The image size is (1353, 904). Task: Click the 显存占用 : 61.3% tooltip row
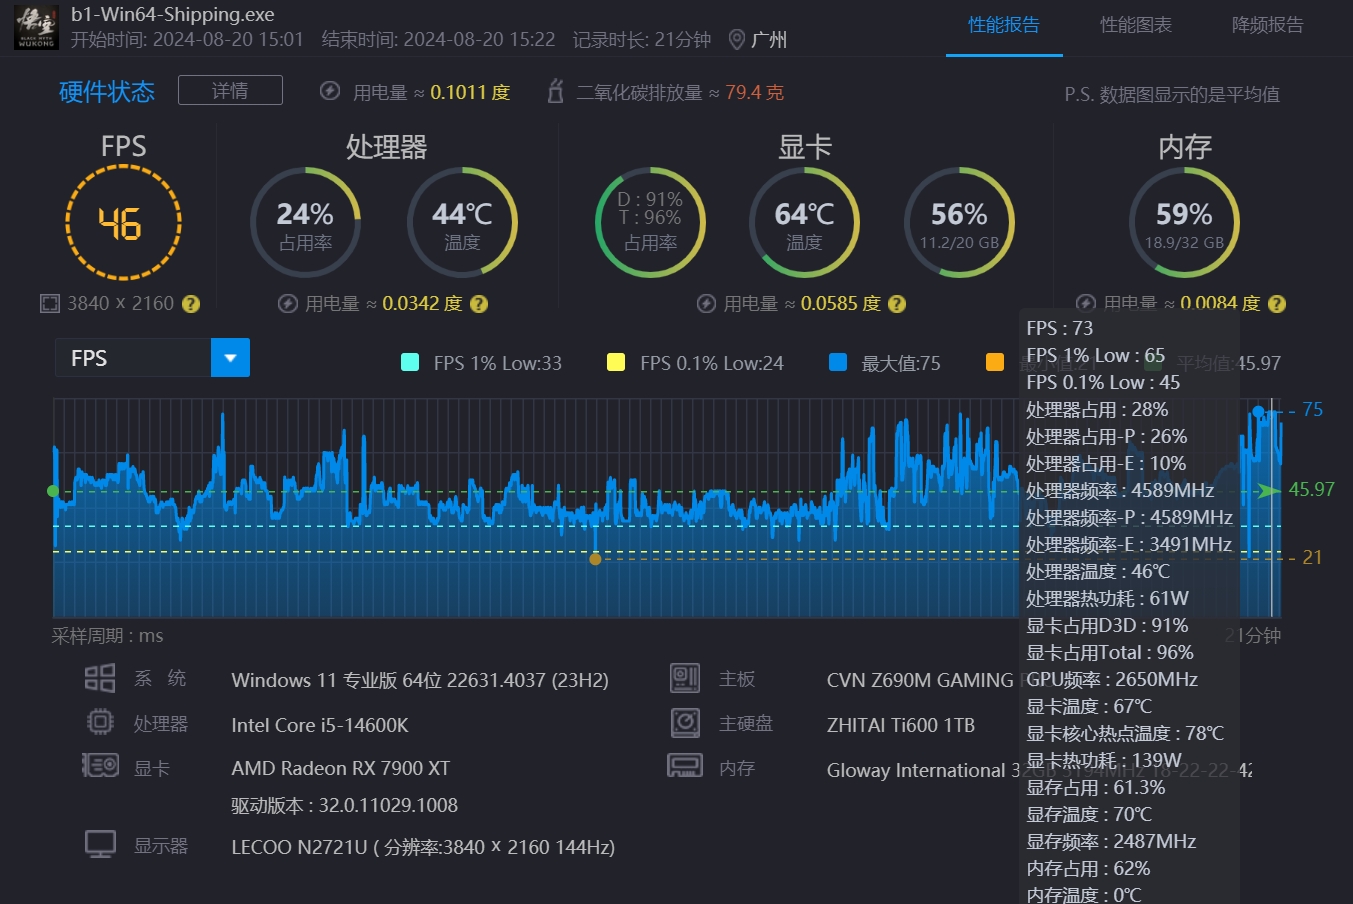tap(1096, 787)
